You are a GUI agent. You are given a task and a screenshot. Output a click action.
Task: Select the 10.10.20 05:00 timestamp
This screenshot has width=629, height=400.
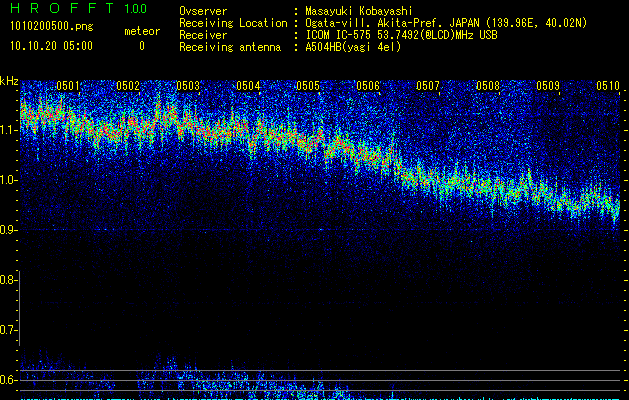[50, 46]
